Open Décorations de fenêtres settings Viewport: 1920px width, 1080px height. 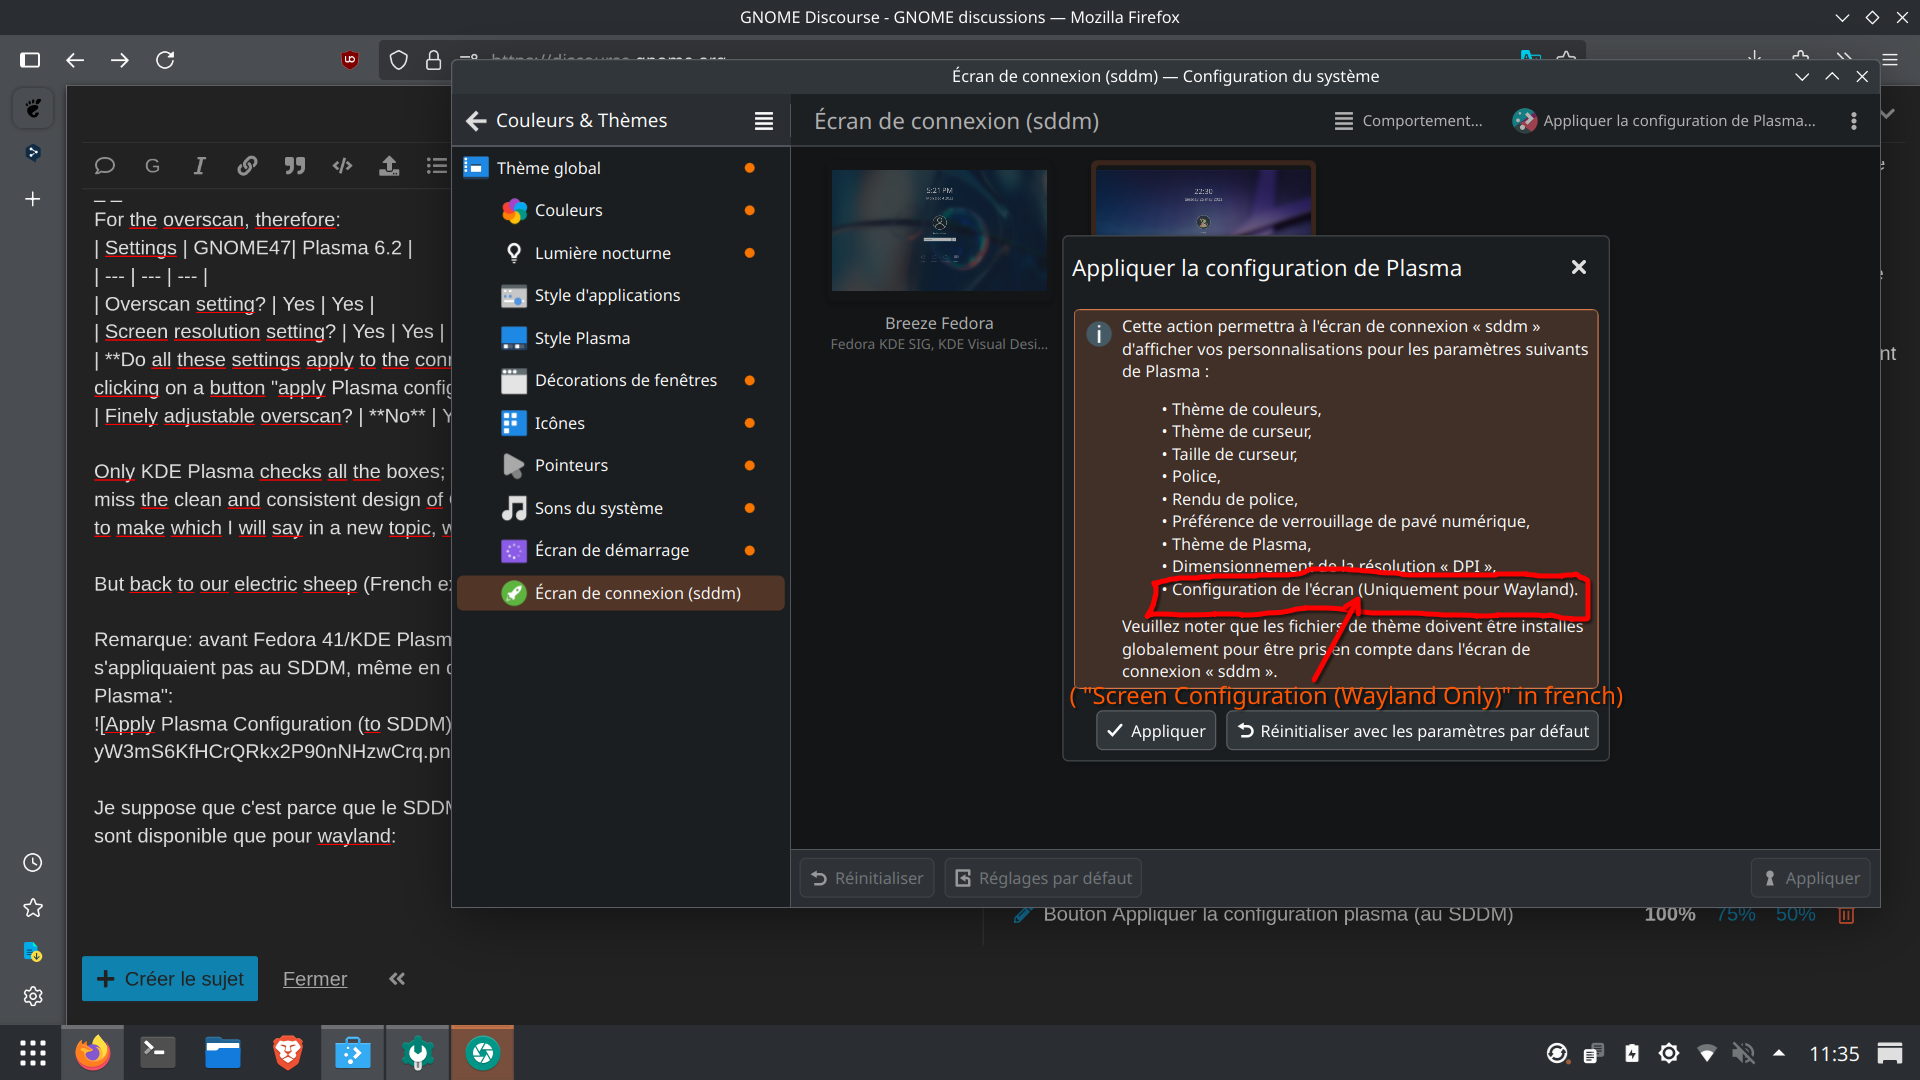[x=620, y=380]
